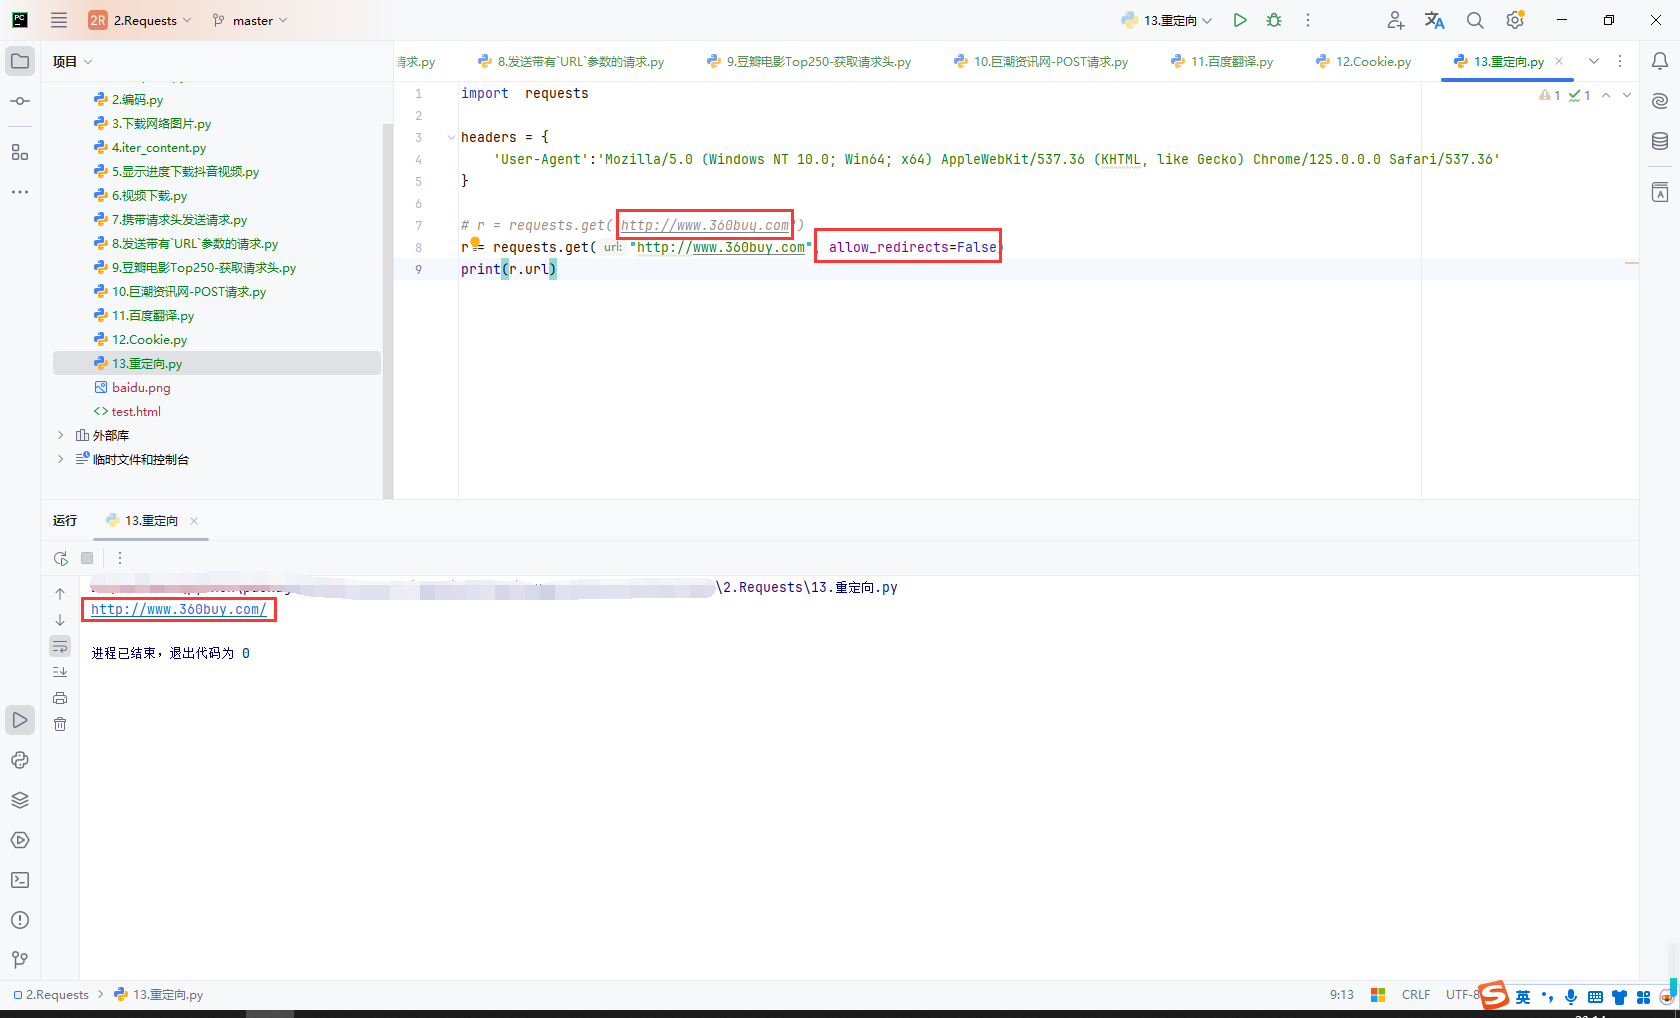Open test.html in project tree
The image size is (1680, 1018).
coord(135,411)
